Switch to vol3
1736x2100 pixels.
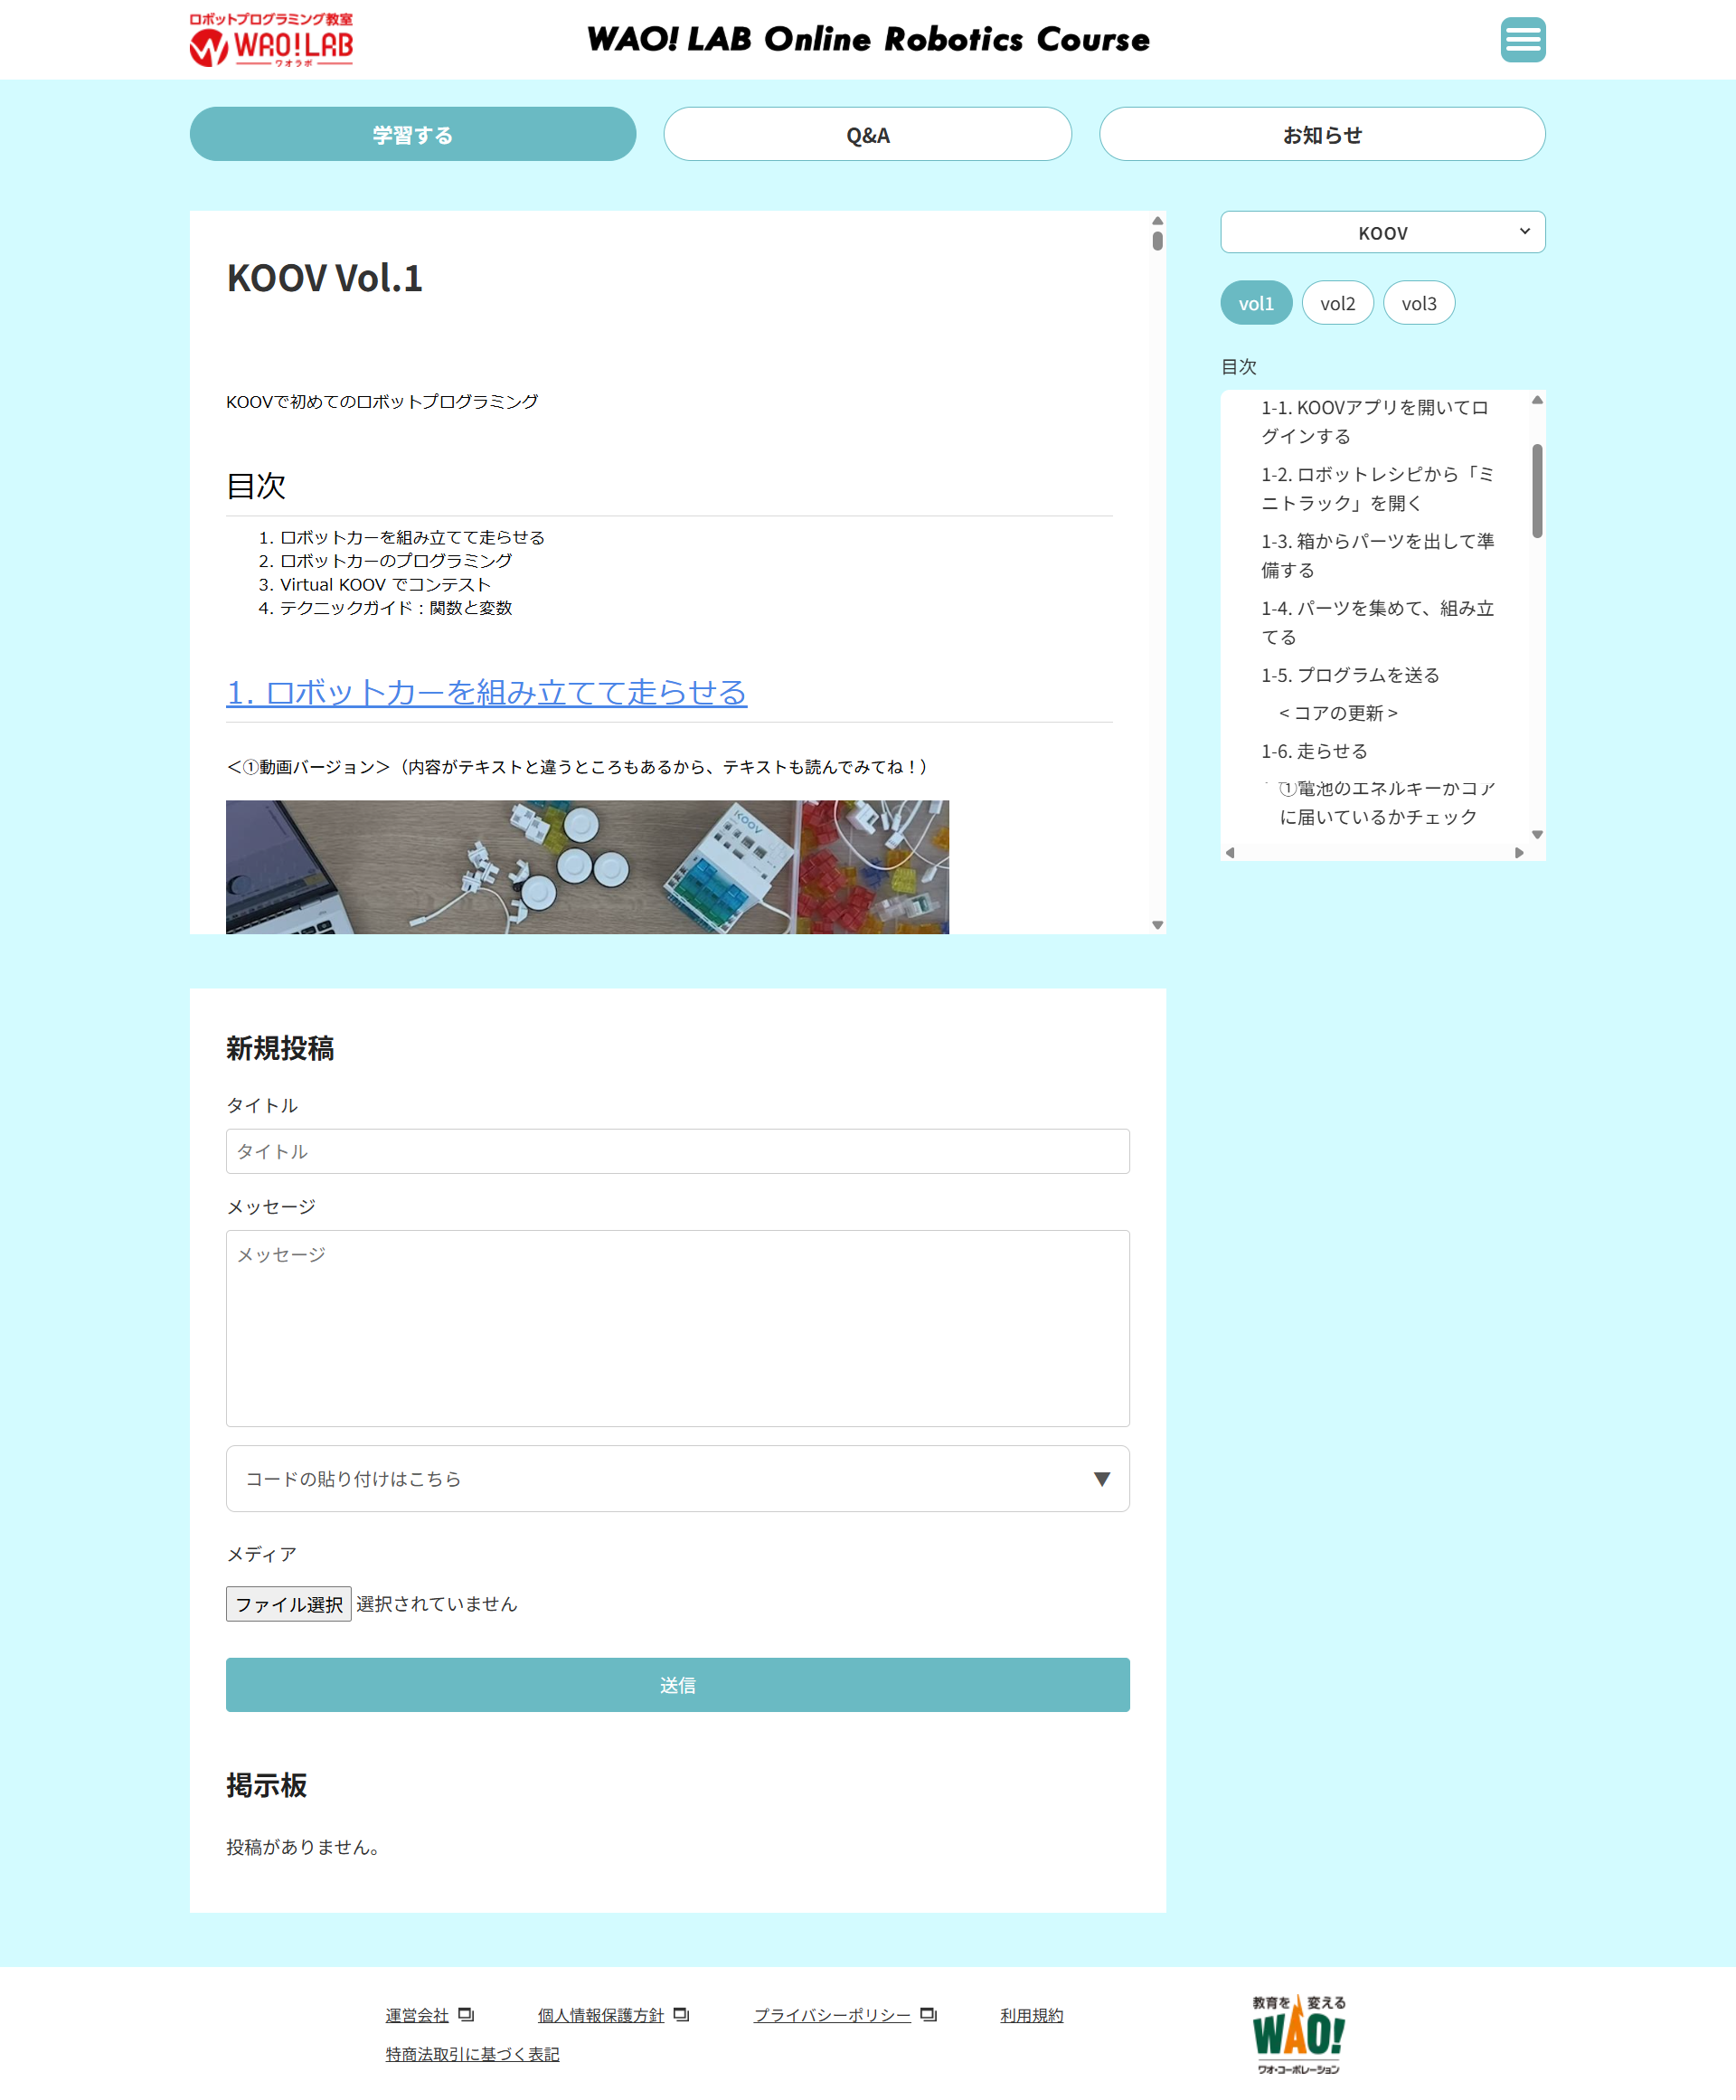click(1418, 303)
